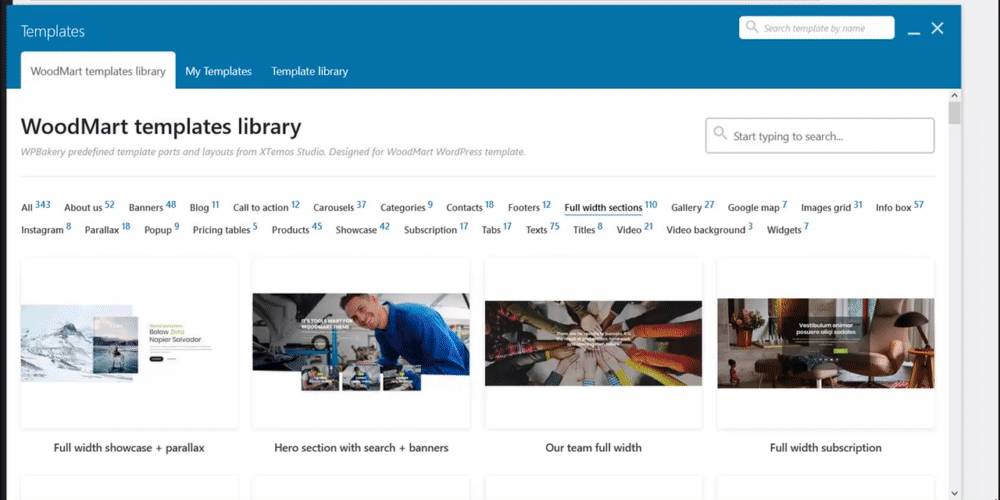Close the Templates panel

[937, 28]
